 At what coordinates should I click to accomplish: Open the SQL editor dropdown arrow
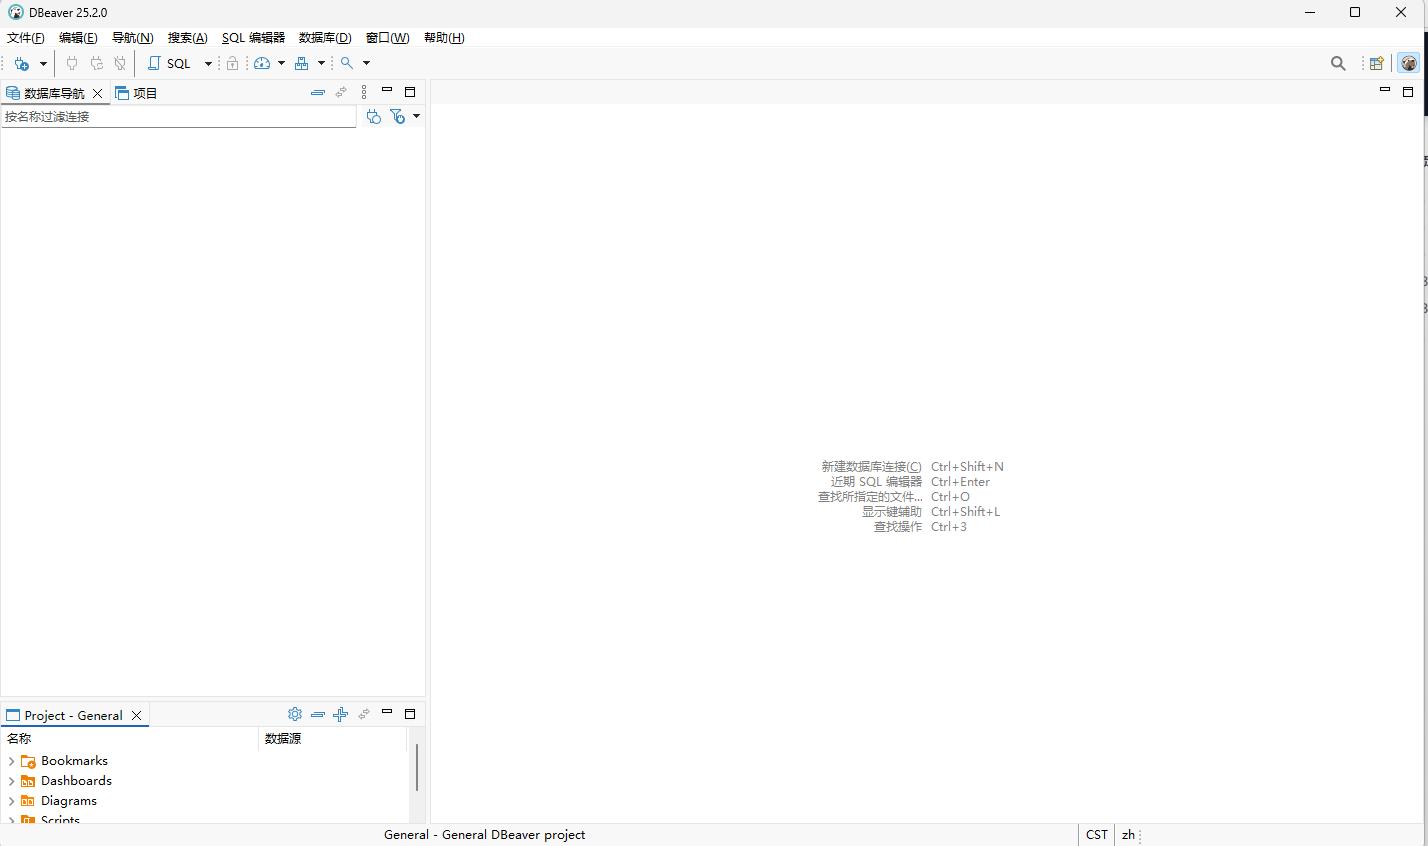pos(208,63)
